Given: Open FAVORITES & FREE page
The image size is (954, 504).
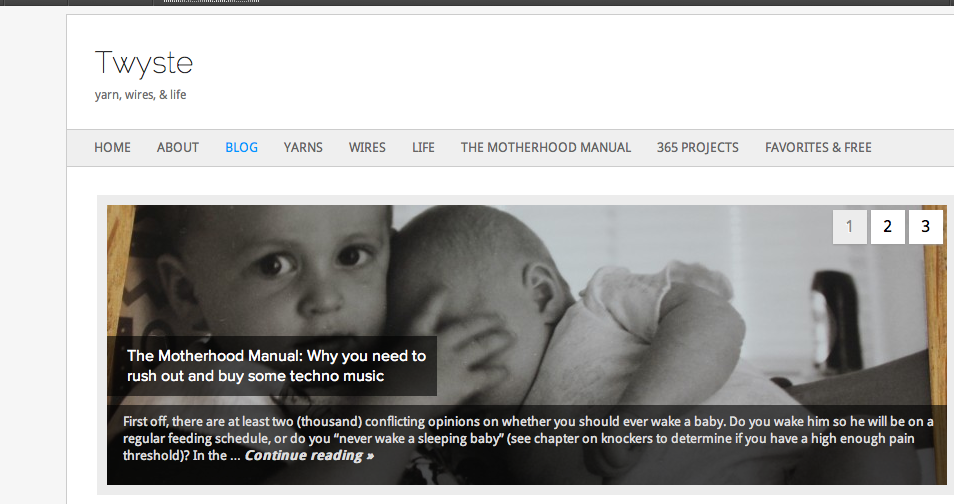Looking at the screenshot, I should pyautogui.click(x=818, y=147).
